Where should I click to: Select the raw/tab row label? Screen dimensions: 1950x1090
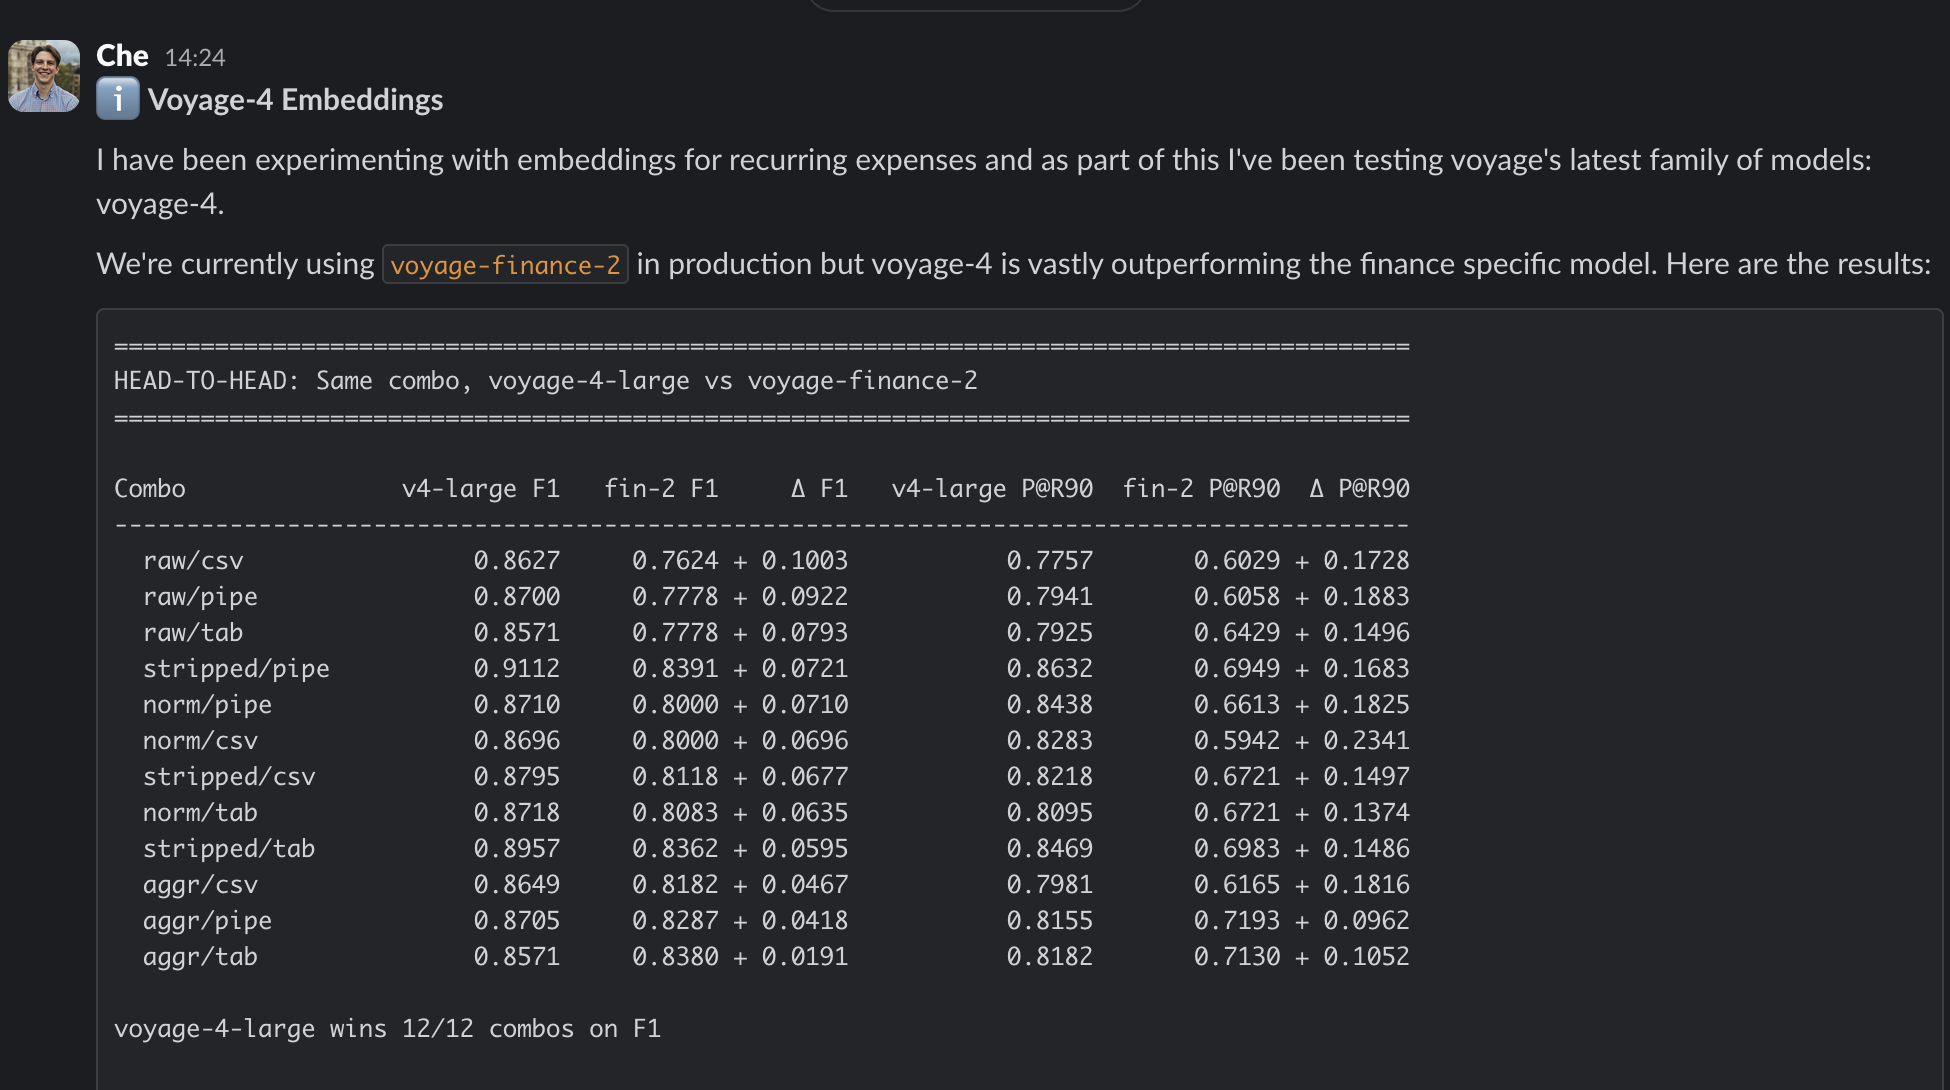(x=193, y=633)
